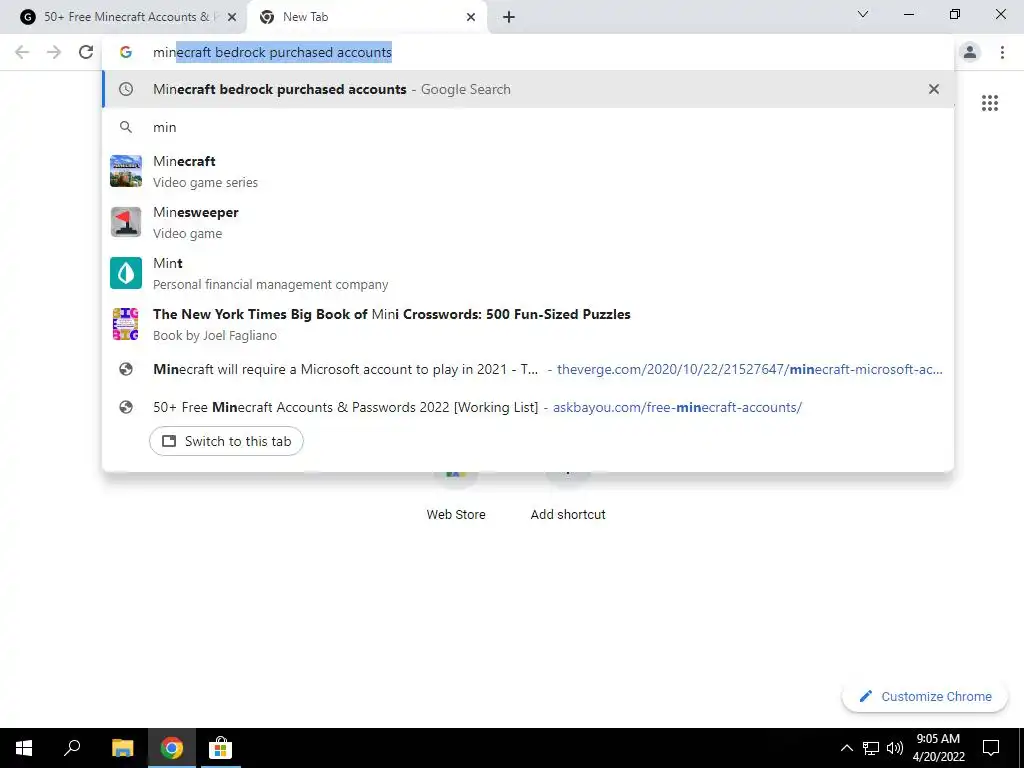Click the network tray icon
1024x768 pixels.
click(871, 748)
